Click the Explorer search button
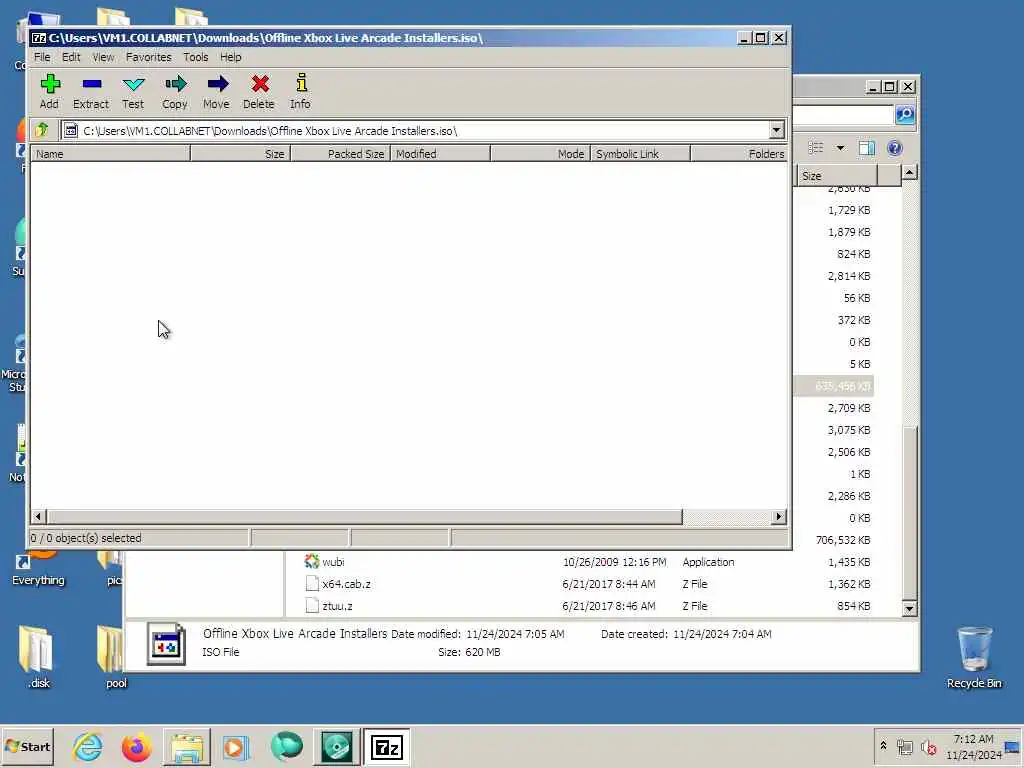The image size is (1024, 768). (904, 114)
